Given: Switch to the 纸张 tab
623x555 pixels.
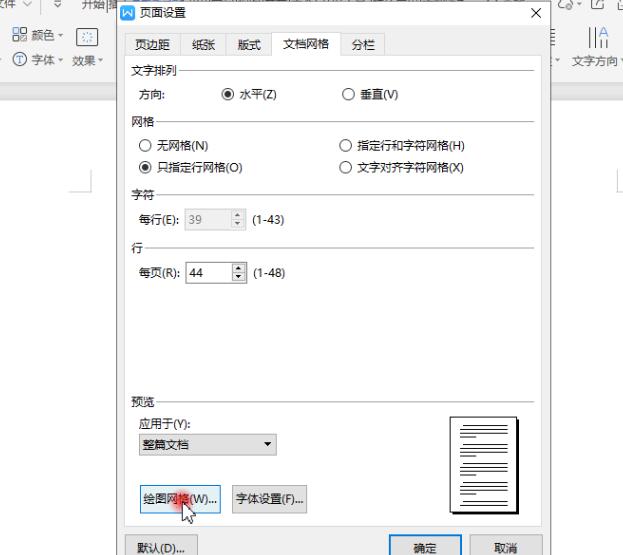Looking at the screenshot, I should pyautogui.click(x=203, y=44).
